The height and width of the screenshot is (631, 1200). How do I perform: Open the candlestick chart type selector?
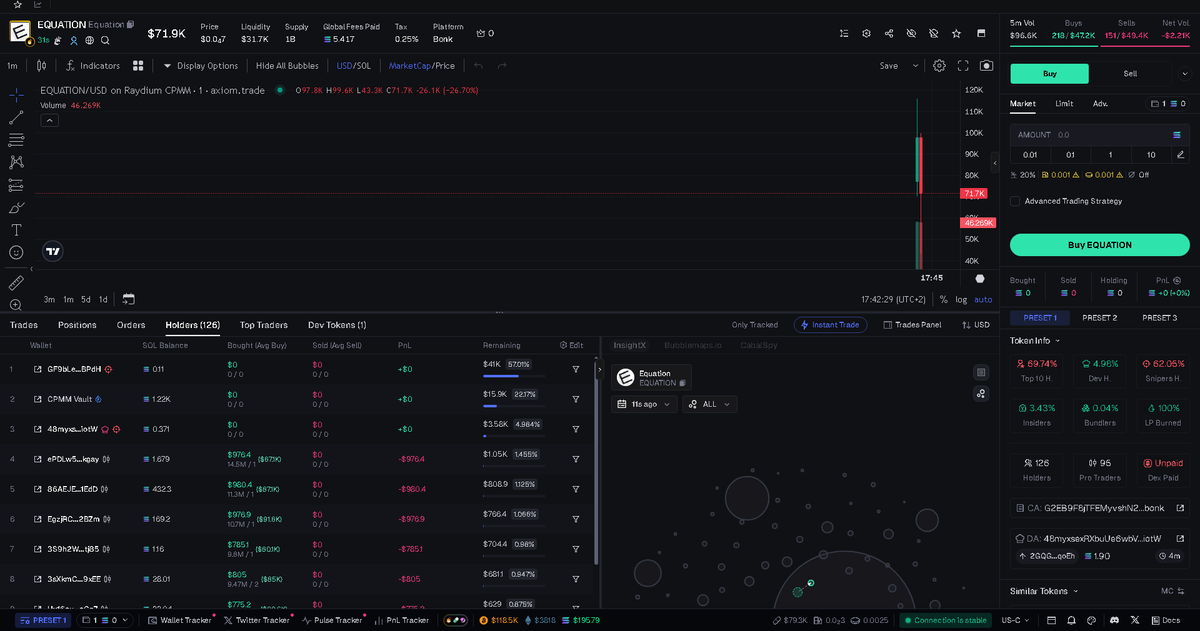click(41, 66)
